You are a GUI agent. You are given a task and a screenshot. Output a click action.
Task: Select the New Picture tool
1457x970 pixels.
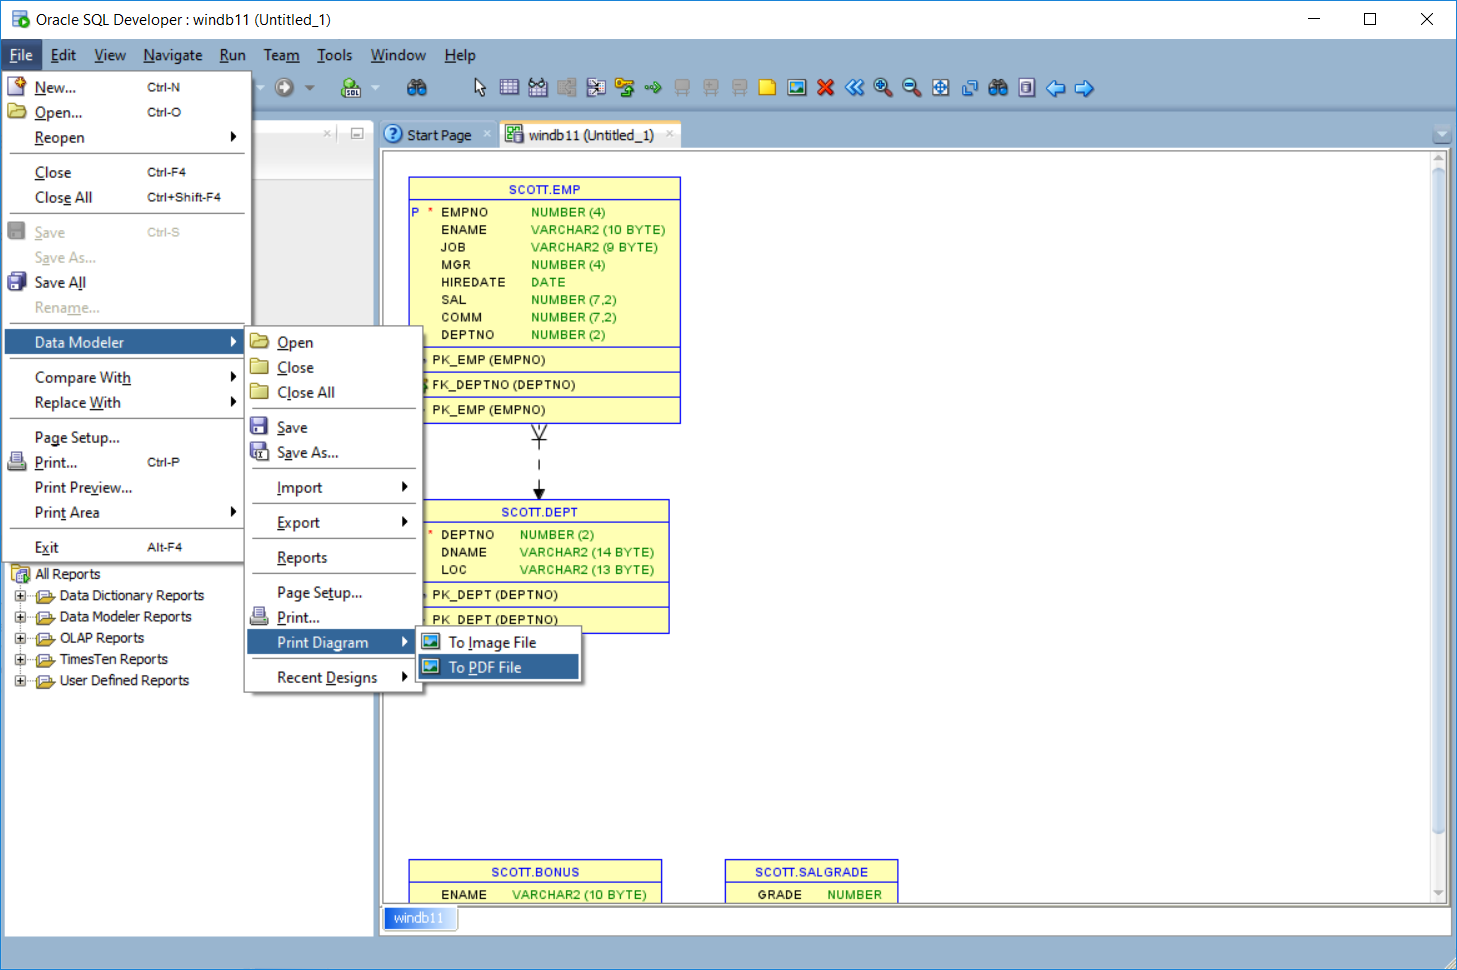797,88
